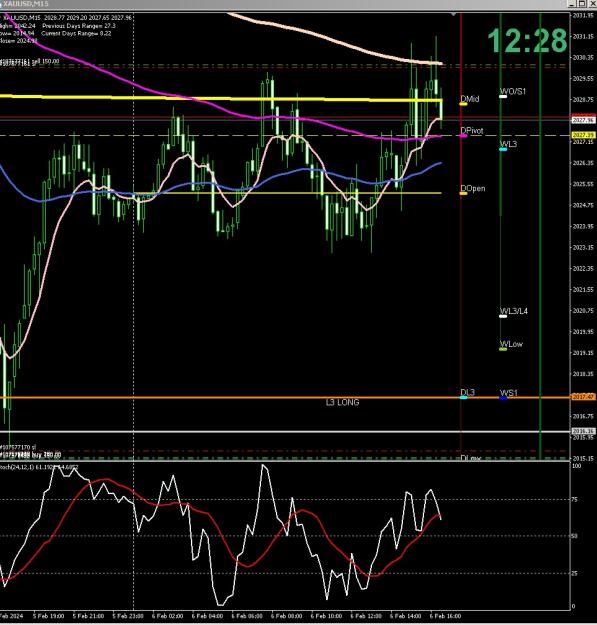
Task: Close the XAUUSD,M15 chart window
Action: [592, 4]
